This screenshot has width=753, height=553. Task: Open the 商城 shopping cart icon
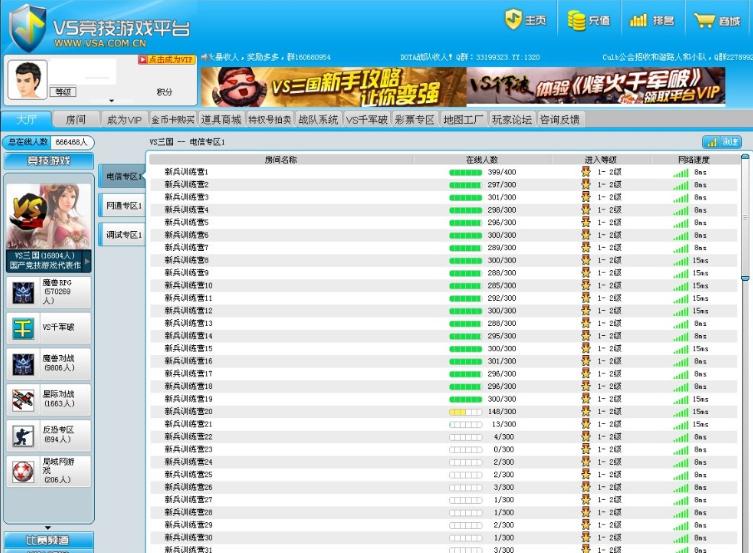click(x=704, y=21)
